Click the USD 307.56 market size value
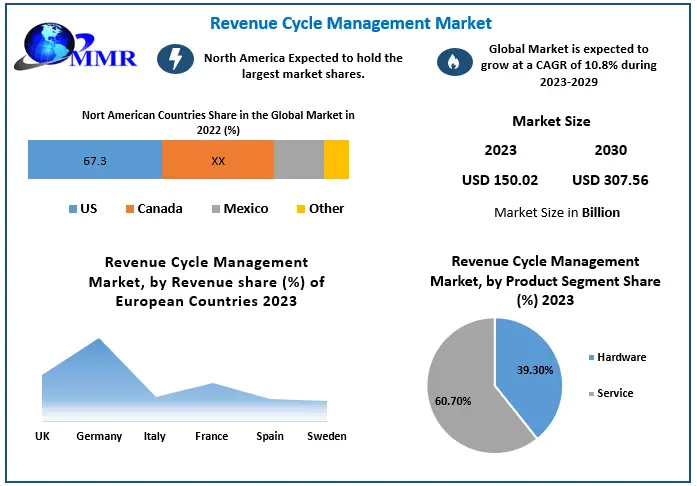The height and width of the screenshot is (486, 697). (x=610, y=181)
